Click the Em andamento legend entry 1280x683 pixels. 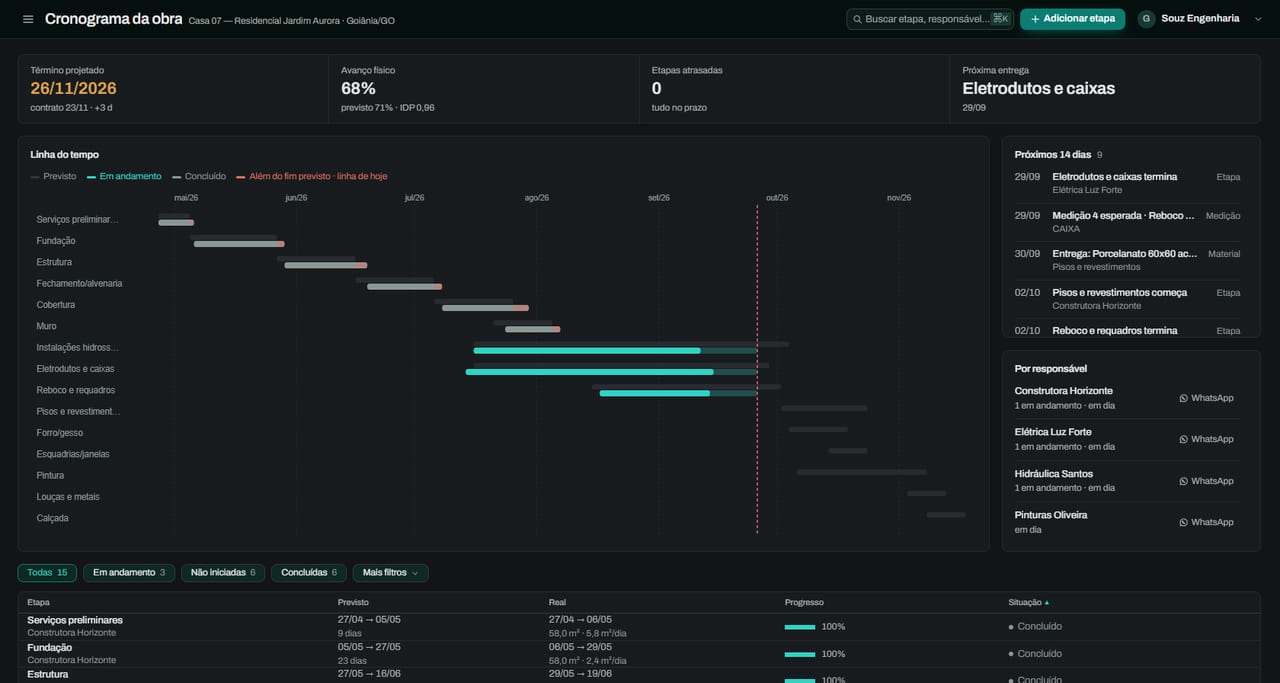pyautogui.click(x=124, y=176)
